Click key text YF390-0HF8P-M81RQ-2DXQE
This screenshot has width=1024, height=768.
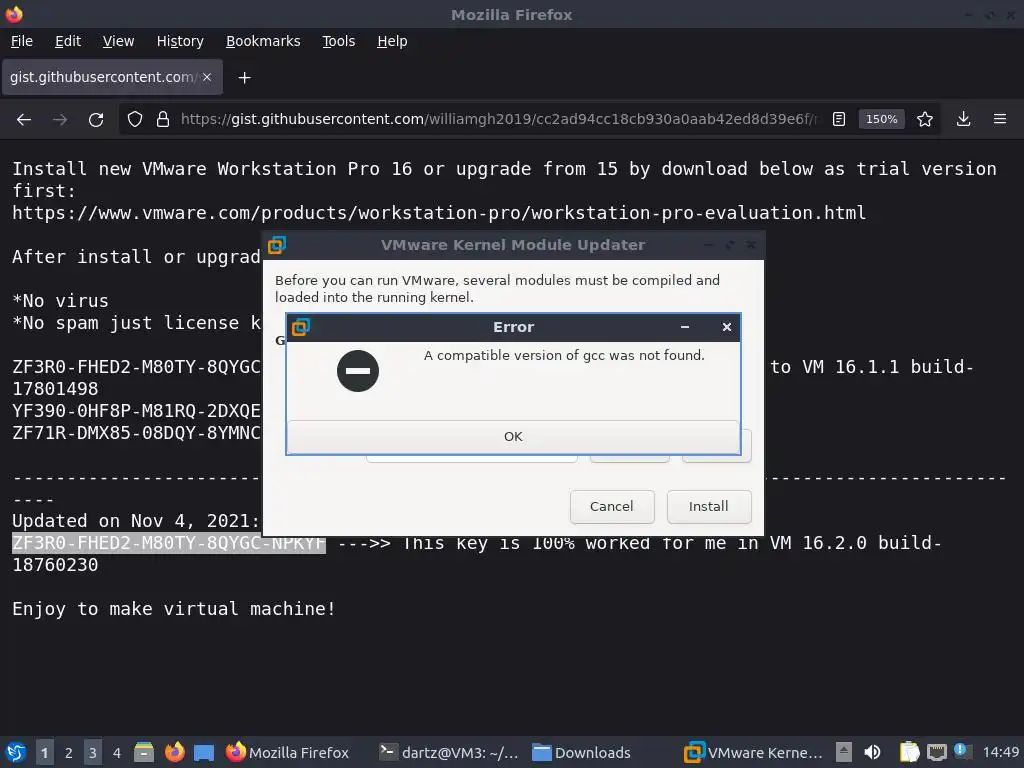136,411
